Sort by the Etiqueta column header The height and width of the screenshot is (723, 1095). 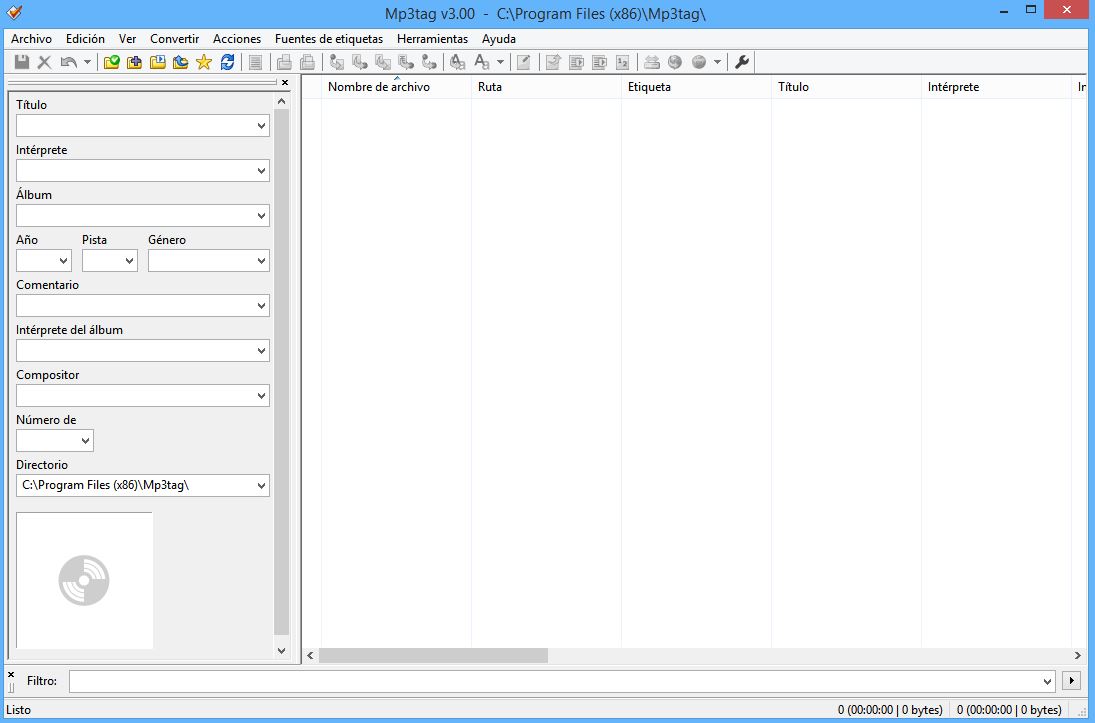696,87
